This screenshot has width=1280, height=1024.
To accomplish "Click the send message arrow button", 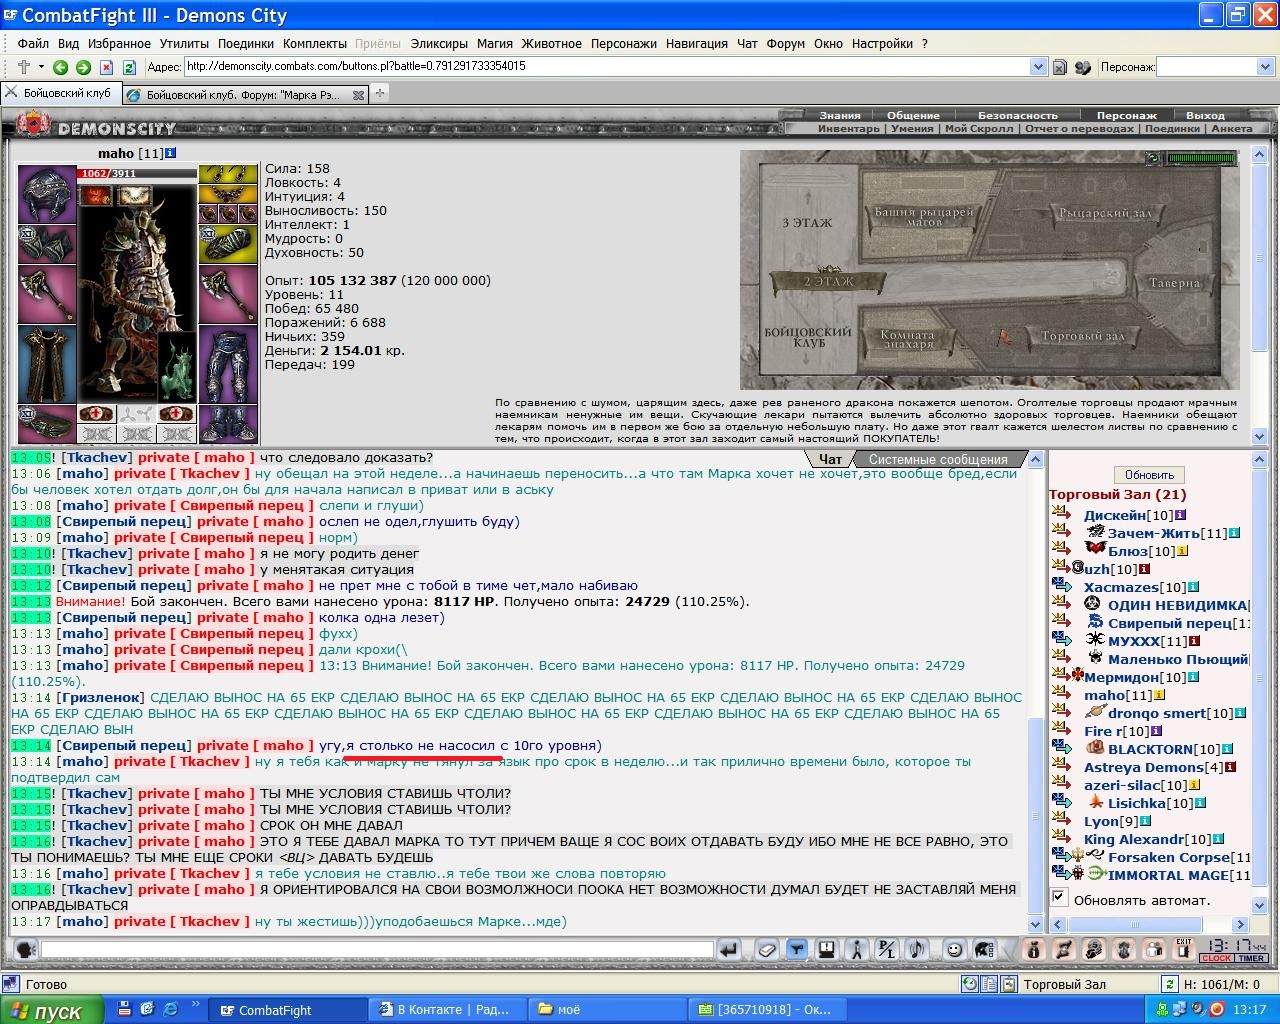I will [729, 950].
